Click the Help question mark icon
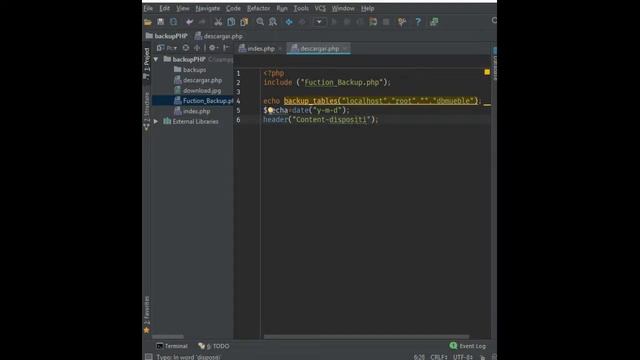The image size is (640, 360). [x=418, y=22]
